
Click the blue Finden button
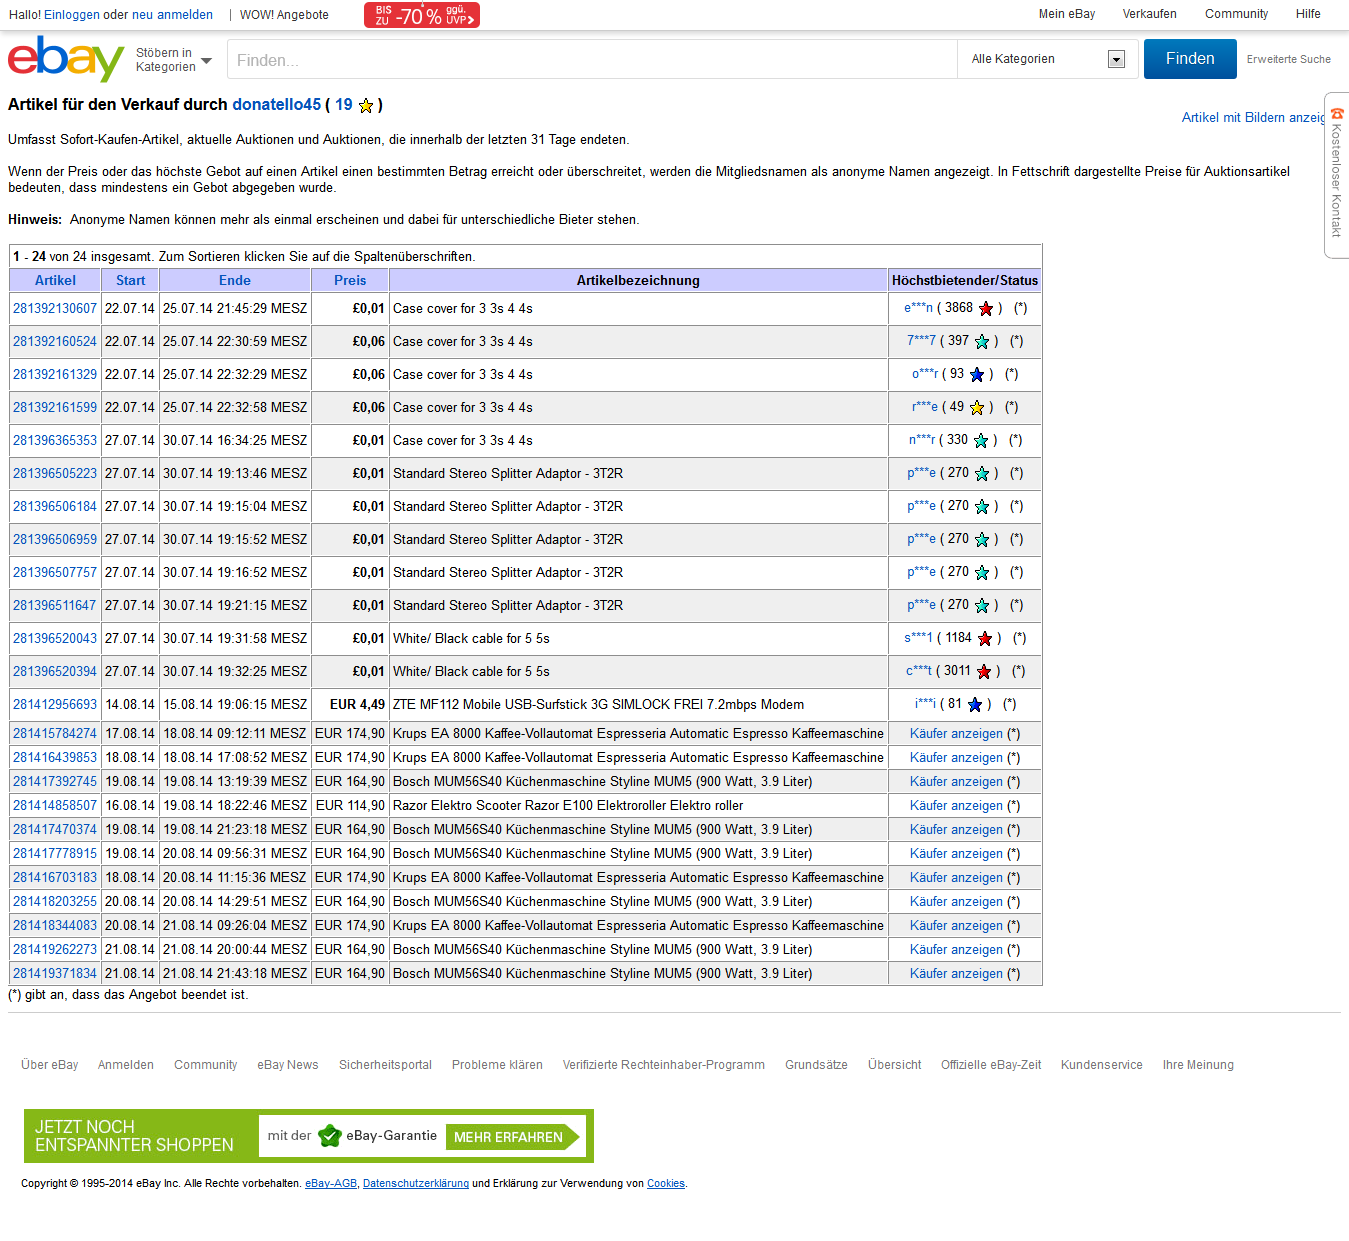pyautogui.click(x=1190, y=59)
